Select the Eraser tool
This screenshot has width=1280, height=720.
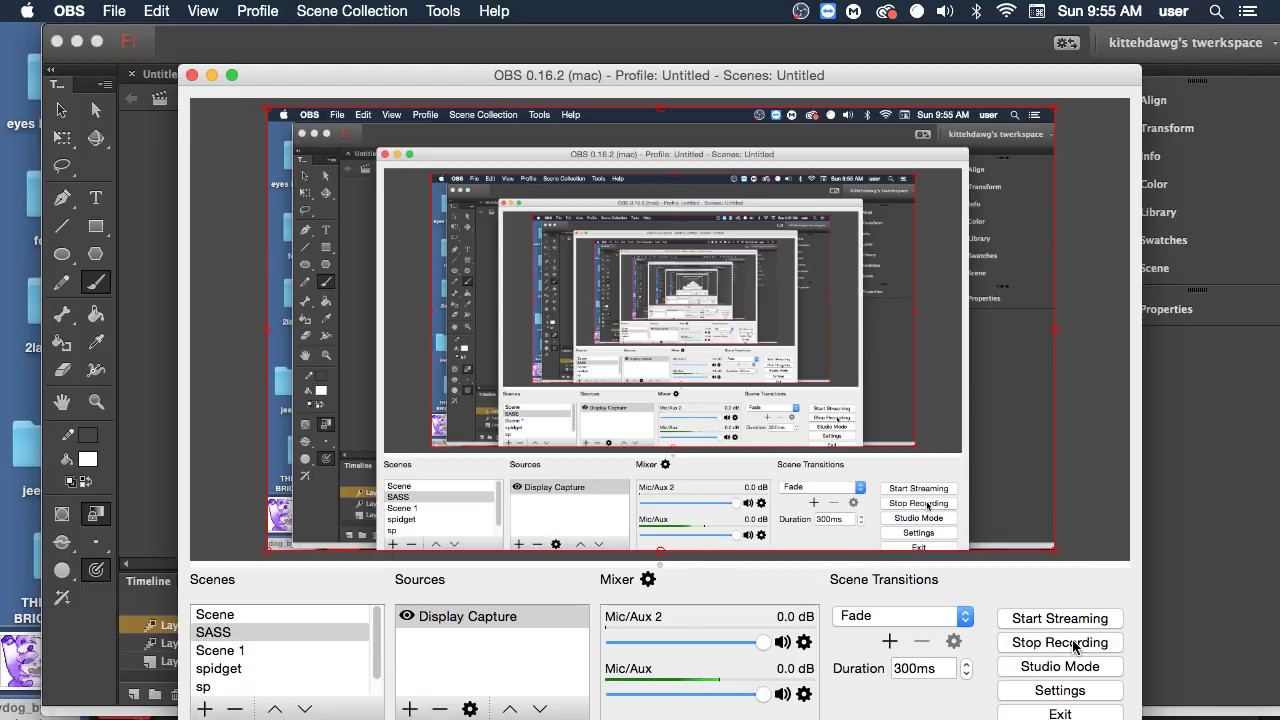[x=62, y=370]
